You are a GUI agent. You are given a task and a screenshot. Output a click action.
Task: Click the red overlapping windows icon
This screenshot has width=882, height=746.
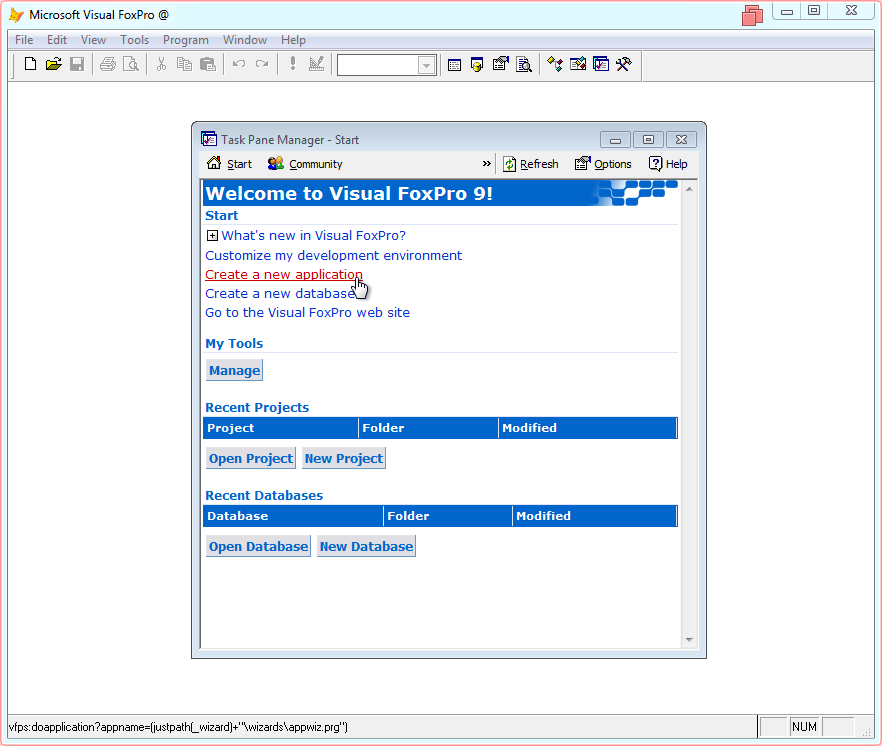[752, 16]
